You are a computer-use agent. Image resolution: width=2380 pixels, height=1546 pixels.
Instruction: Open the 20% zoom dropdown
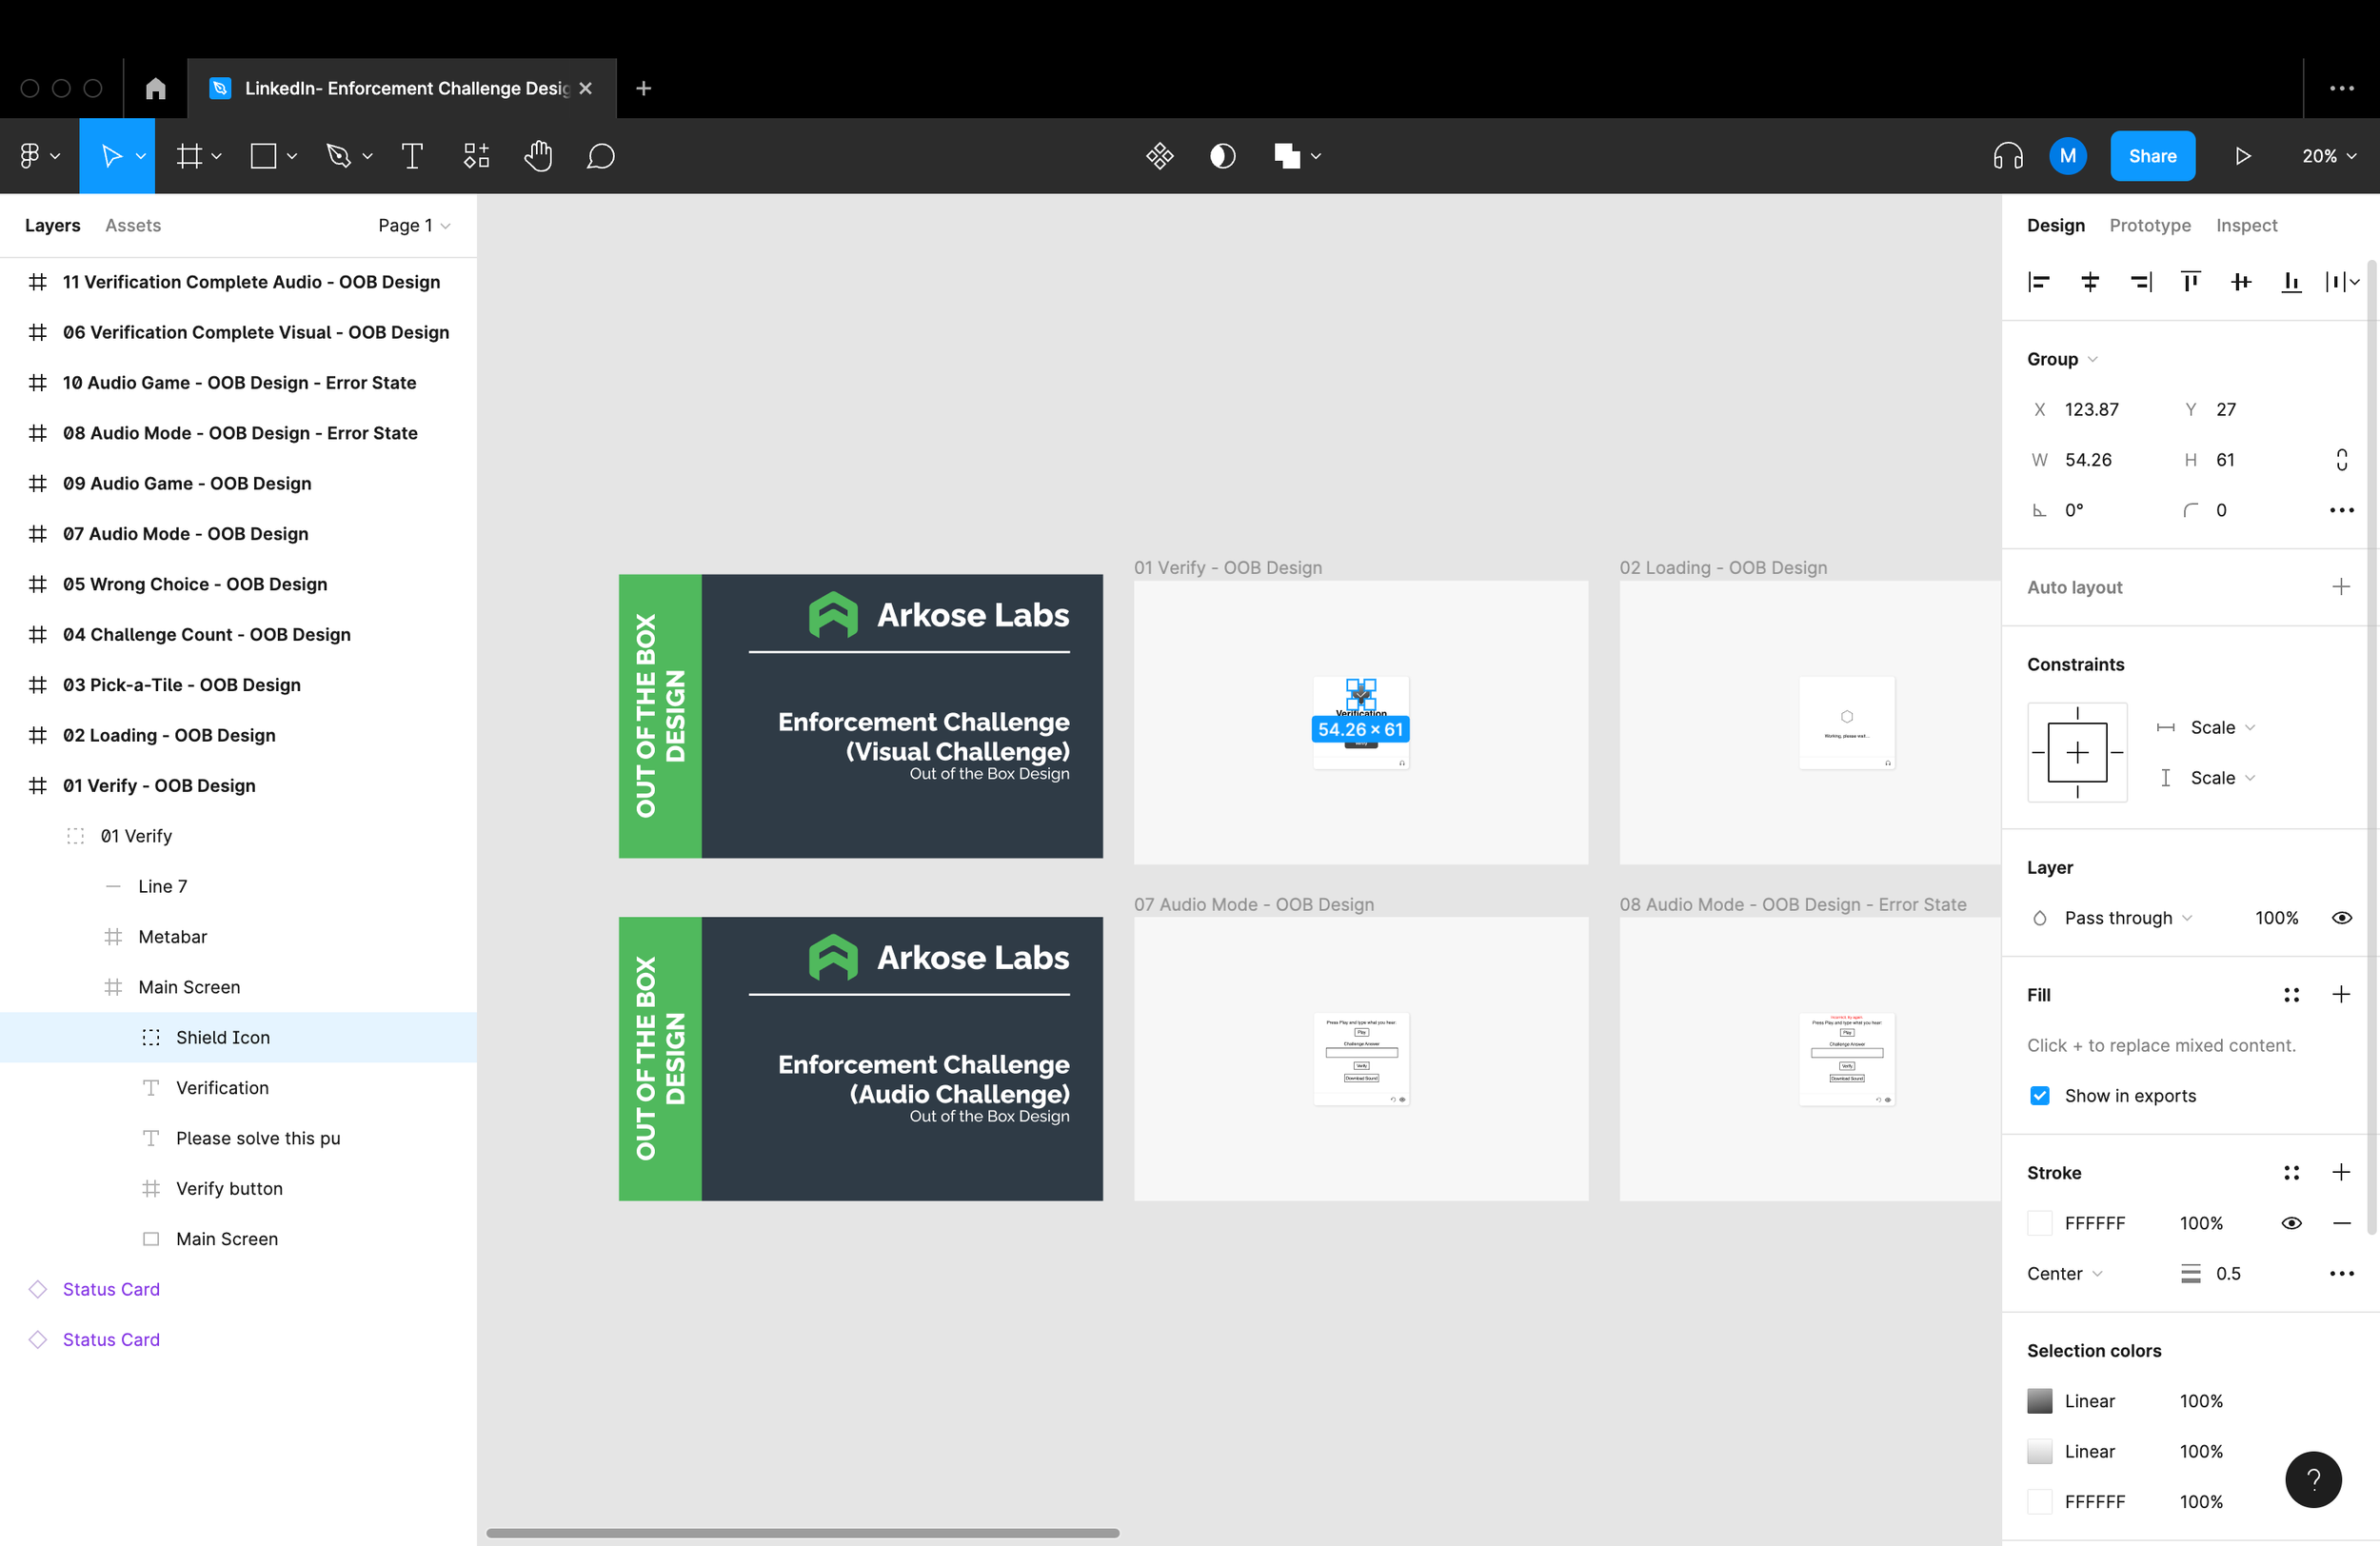pos(2328,156)
